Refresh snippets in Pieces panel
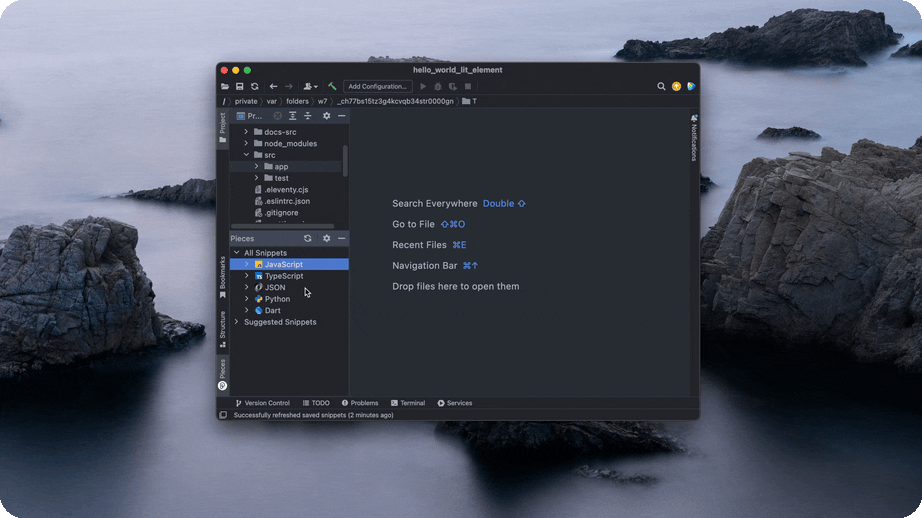Viewport: 922px width, 518px height. pos(308,238)
